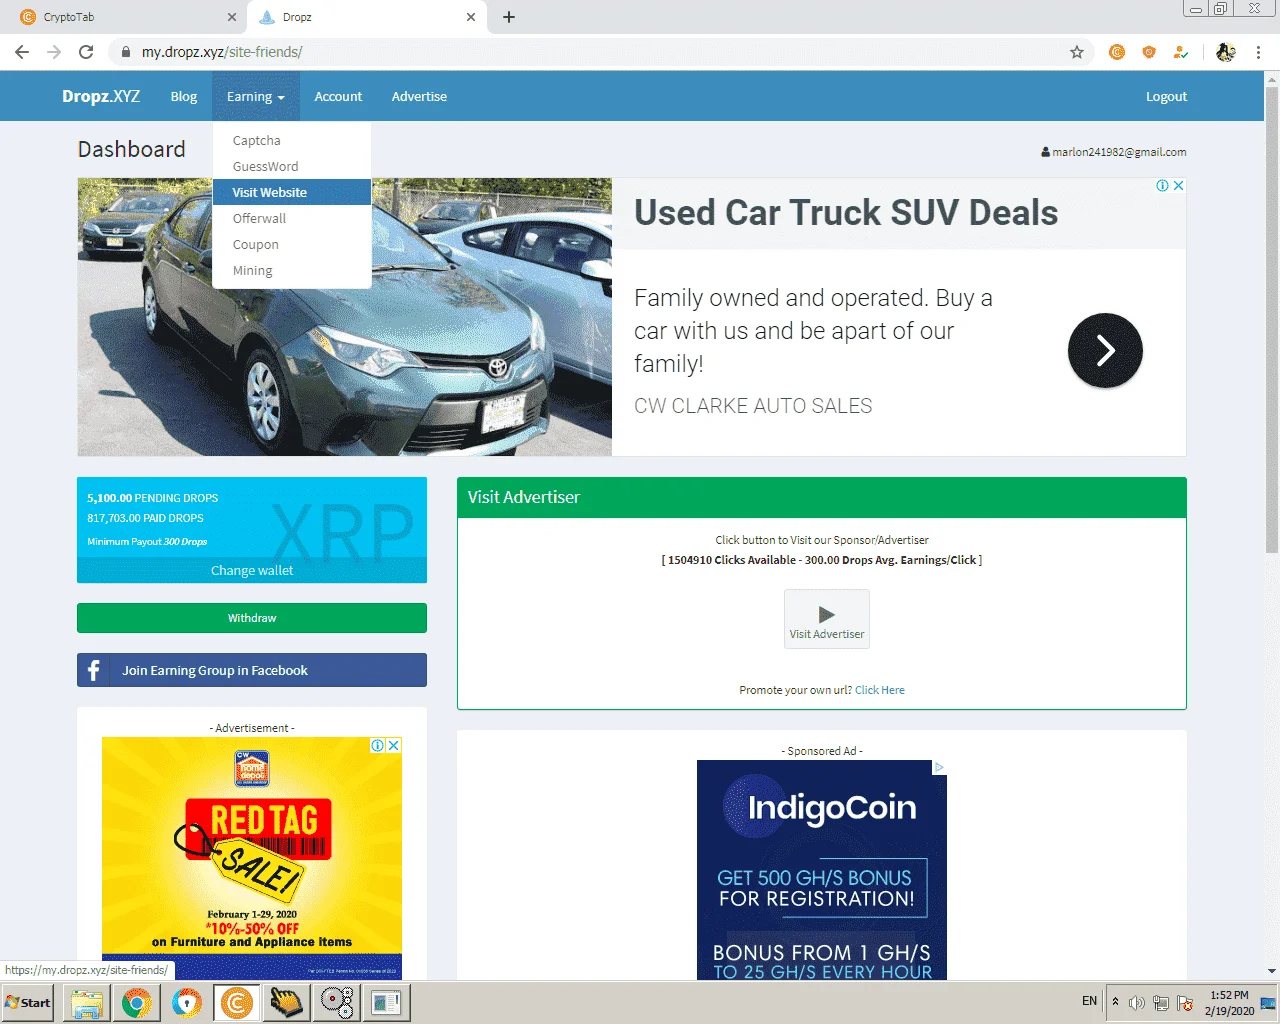Open a new browser tab
The width and height of the screenshot is (1280, 1024).
(509, 17)
